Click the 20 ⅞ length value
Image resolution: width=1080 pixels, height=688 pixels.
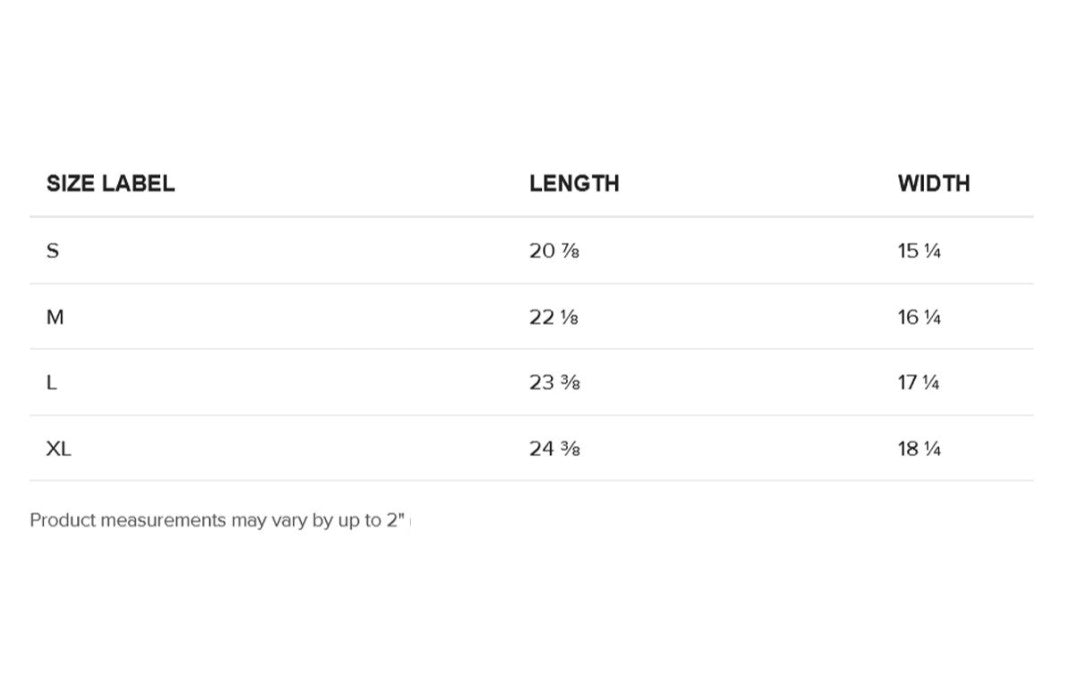coord(554,251)
